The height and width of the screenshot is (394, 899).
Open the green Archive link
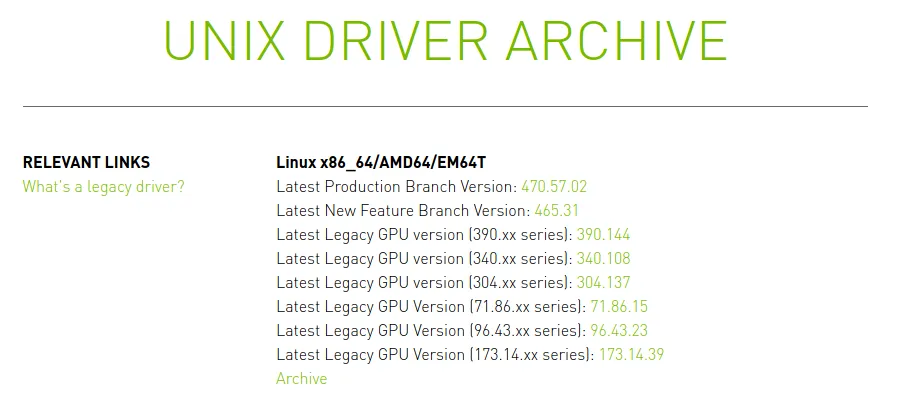[x=302, y=379]
